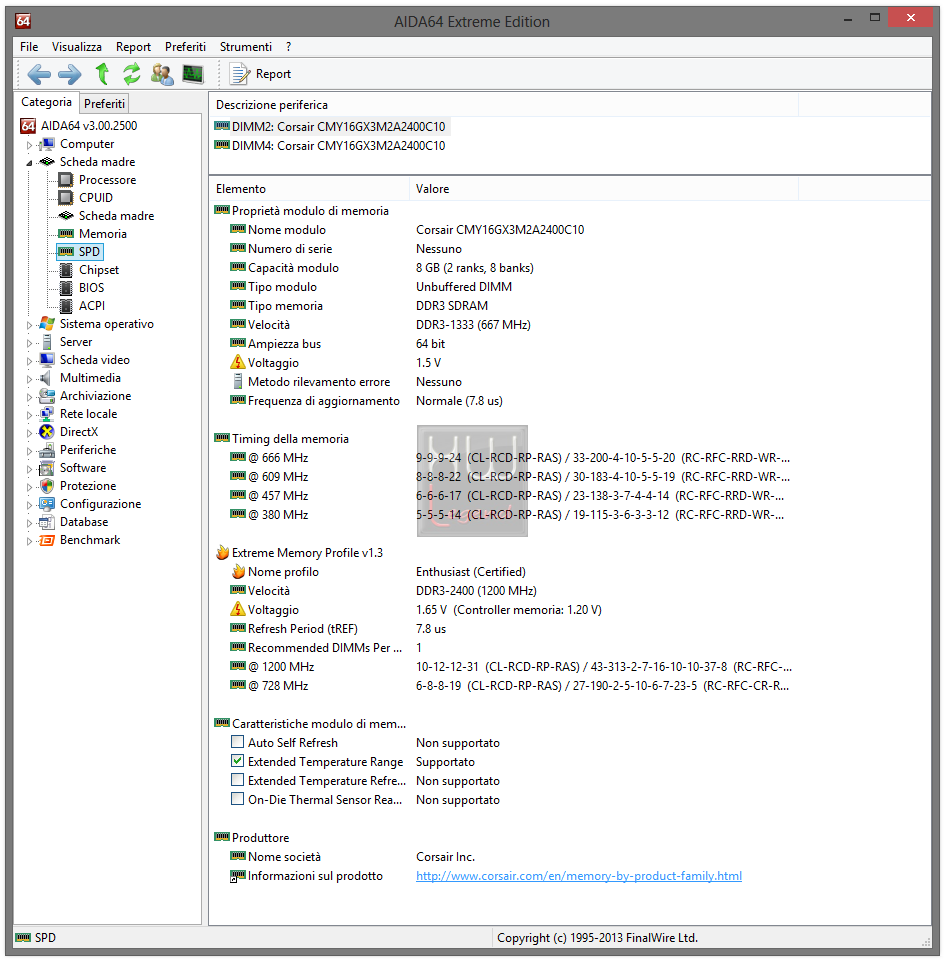Expand the Server tree node
The image size is (946, 962).
tap(29, 343)
